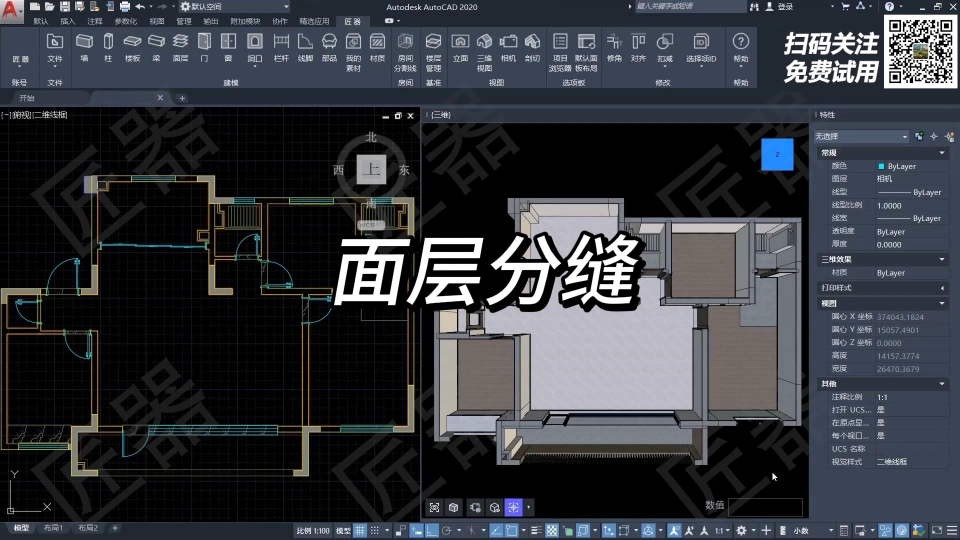Image resolution: width=960 pixels, height=540 pixels.
Task: Switch to the 布局1 layout tab
Action: click(x=53, y=528)
